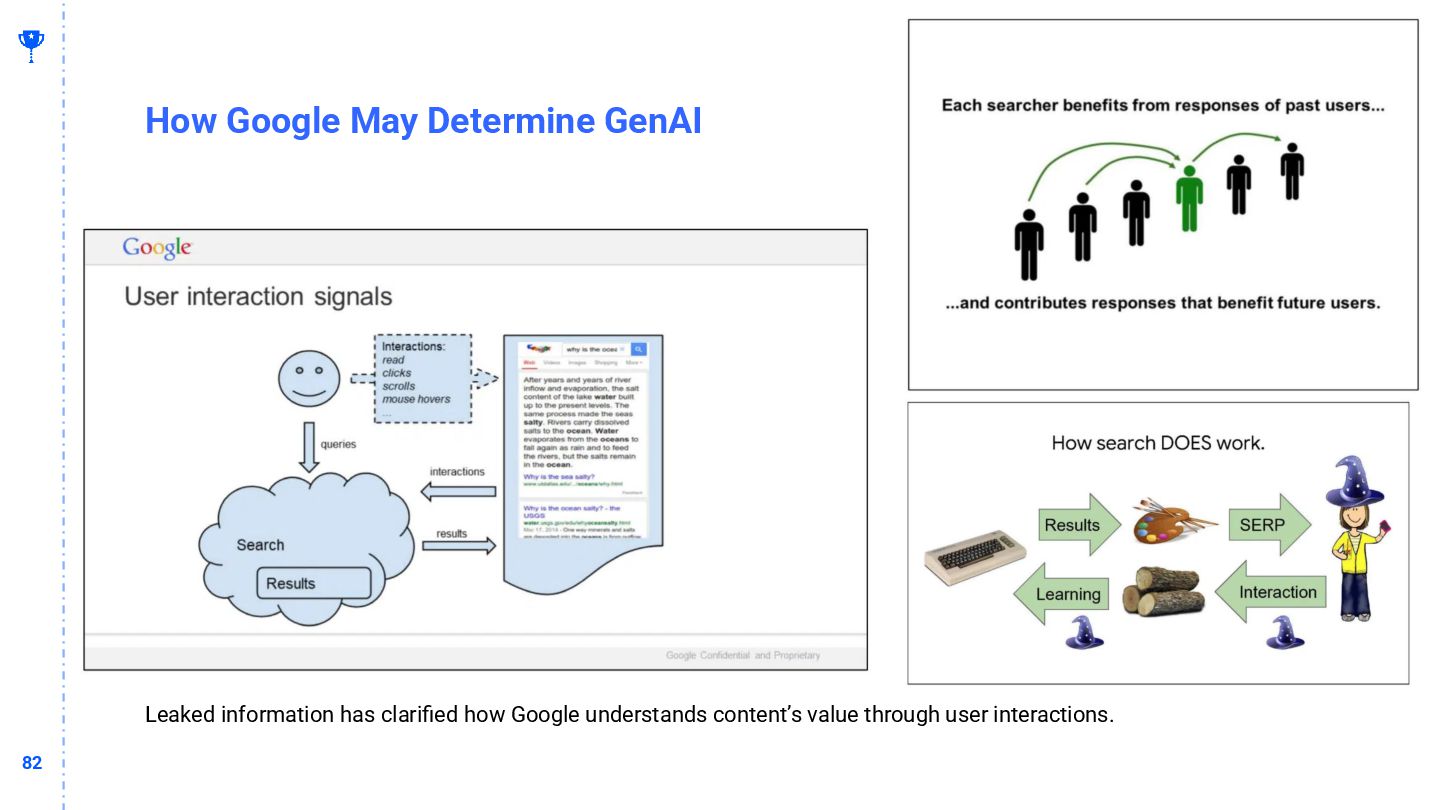Image resolution: width=1440 pixels, height=810 pixels.
Task: Click the blue search button in SERP mockup
Action: point(639,349)
